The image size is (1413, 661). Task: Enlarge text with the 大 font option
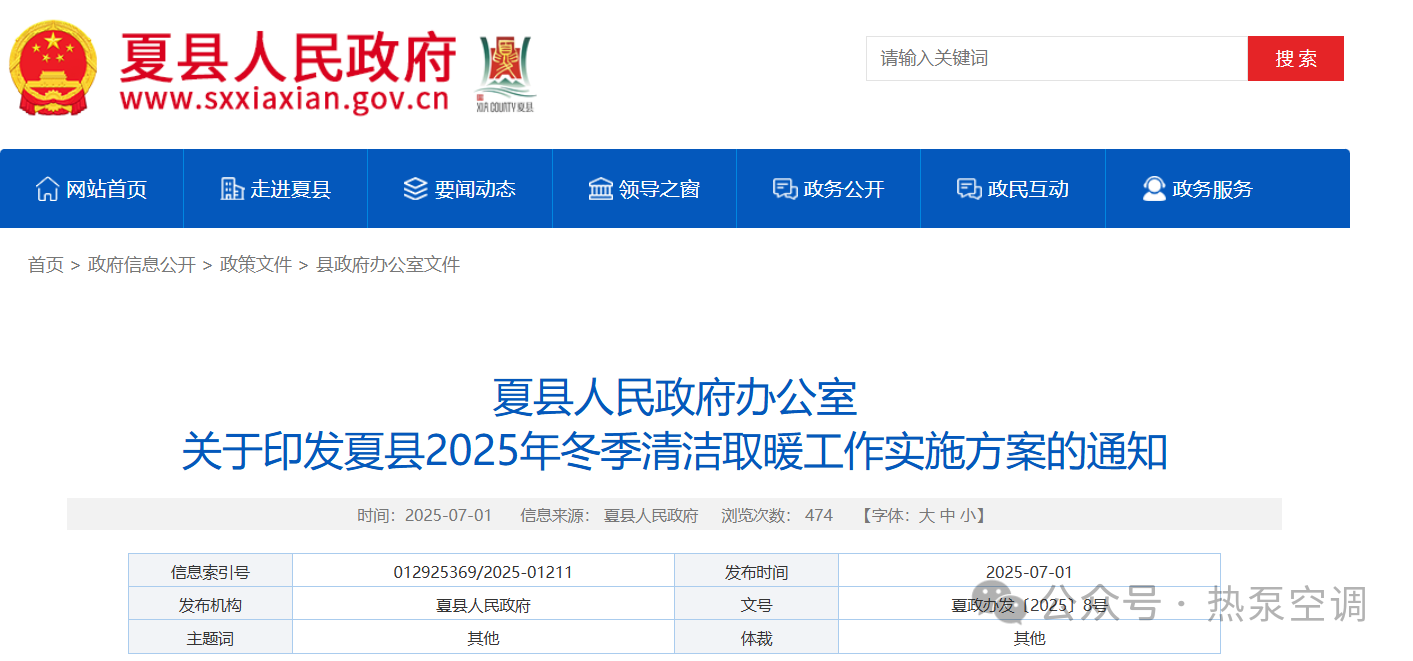click(926, 515)
